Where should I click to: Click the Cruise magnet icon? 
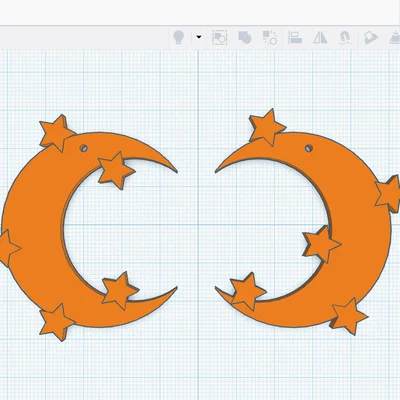point(345,38)
